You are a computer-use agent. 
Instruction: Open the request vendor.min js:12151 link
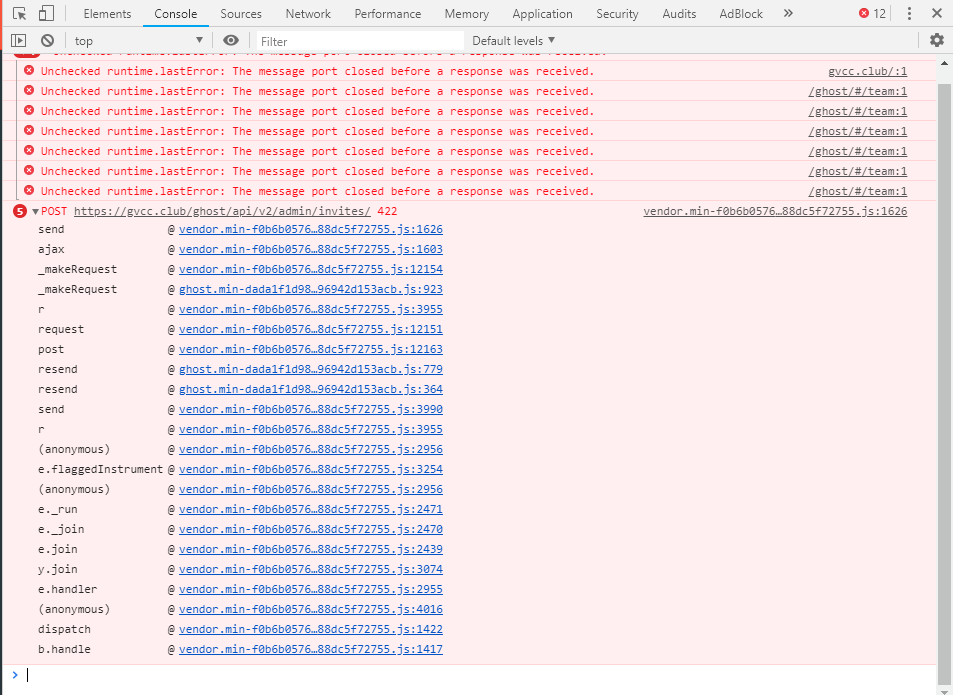[x=311, y=329]
